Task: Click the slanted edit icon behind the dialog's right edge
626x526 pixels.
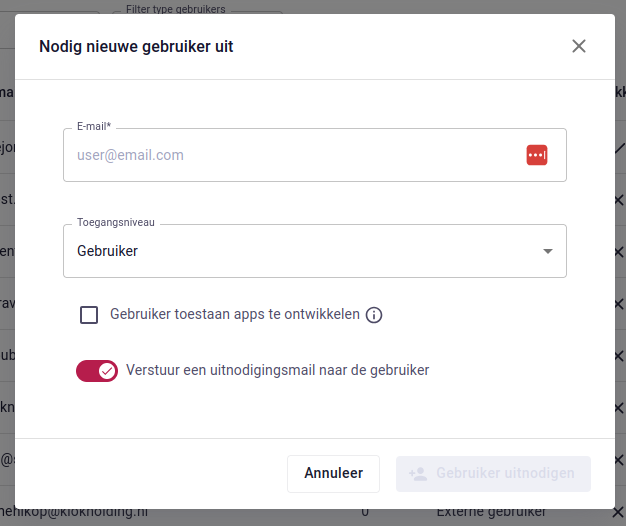Action: click(x=620, y=147)
